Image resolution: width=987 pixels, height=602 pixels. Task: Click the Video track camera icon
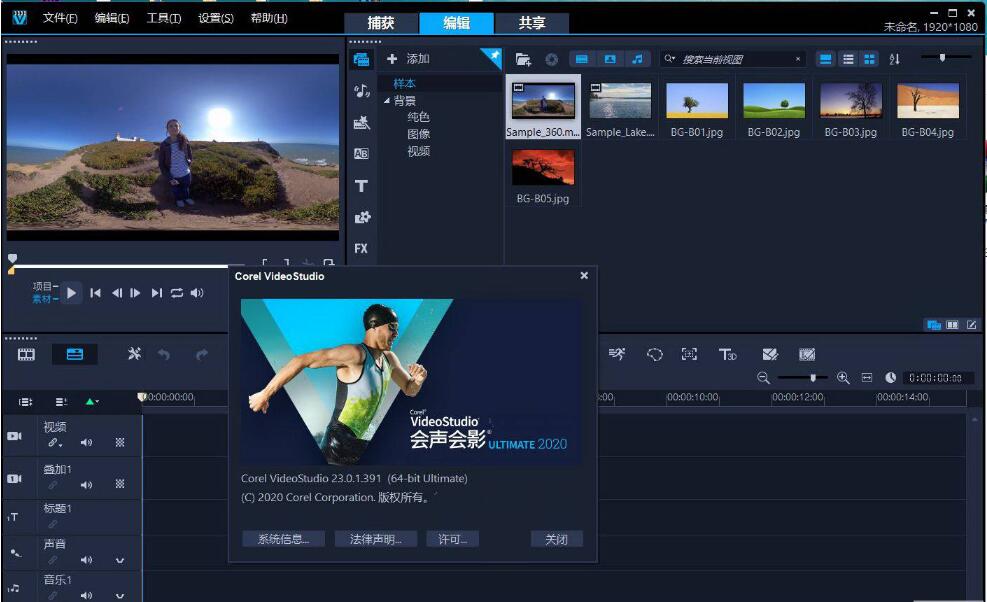click(x=14, y=436)
